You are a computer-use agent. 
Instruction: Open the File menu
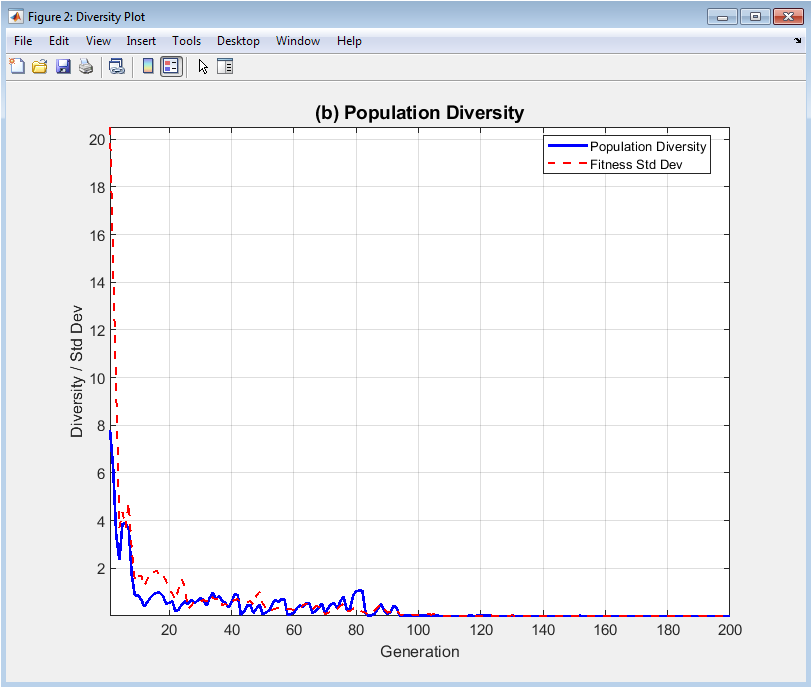[23, 41]
